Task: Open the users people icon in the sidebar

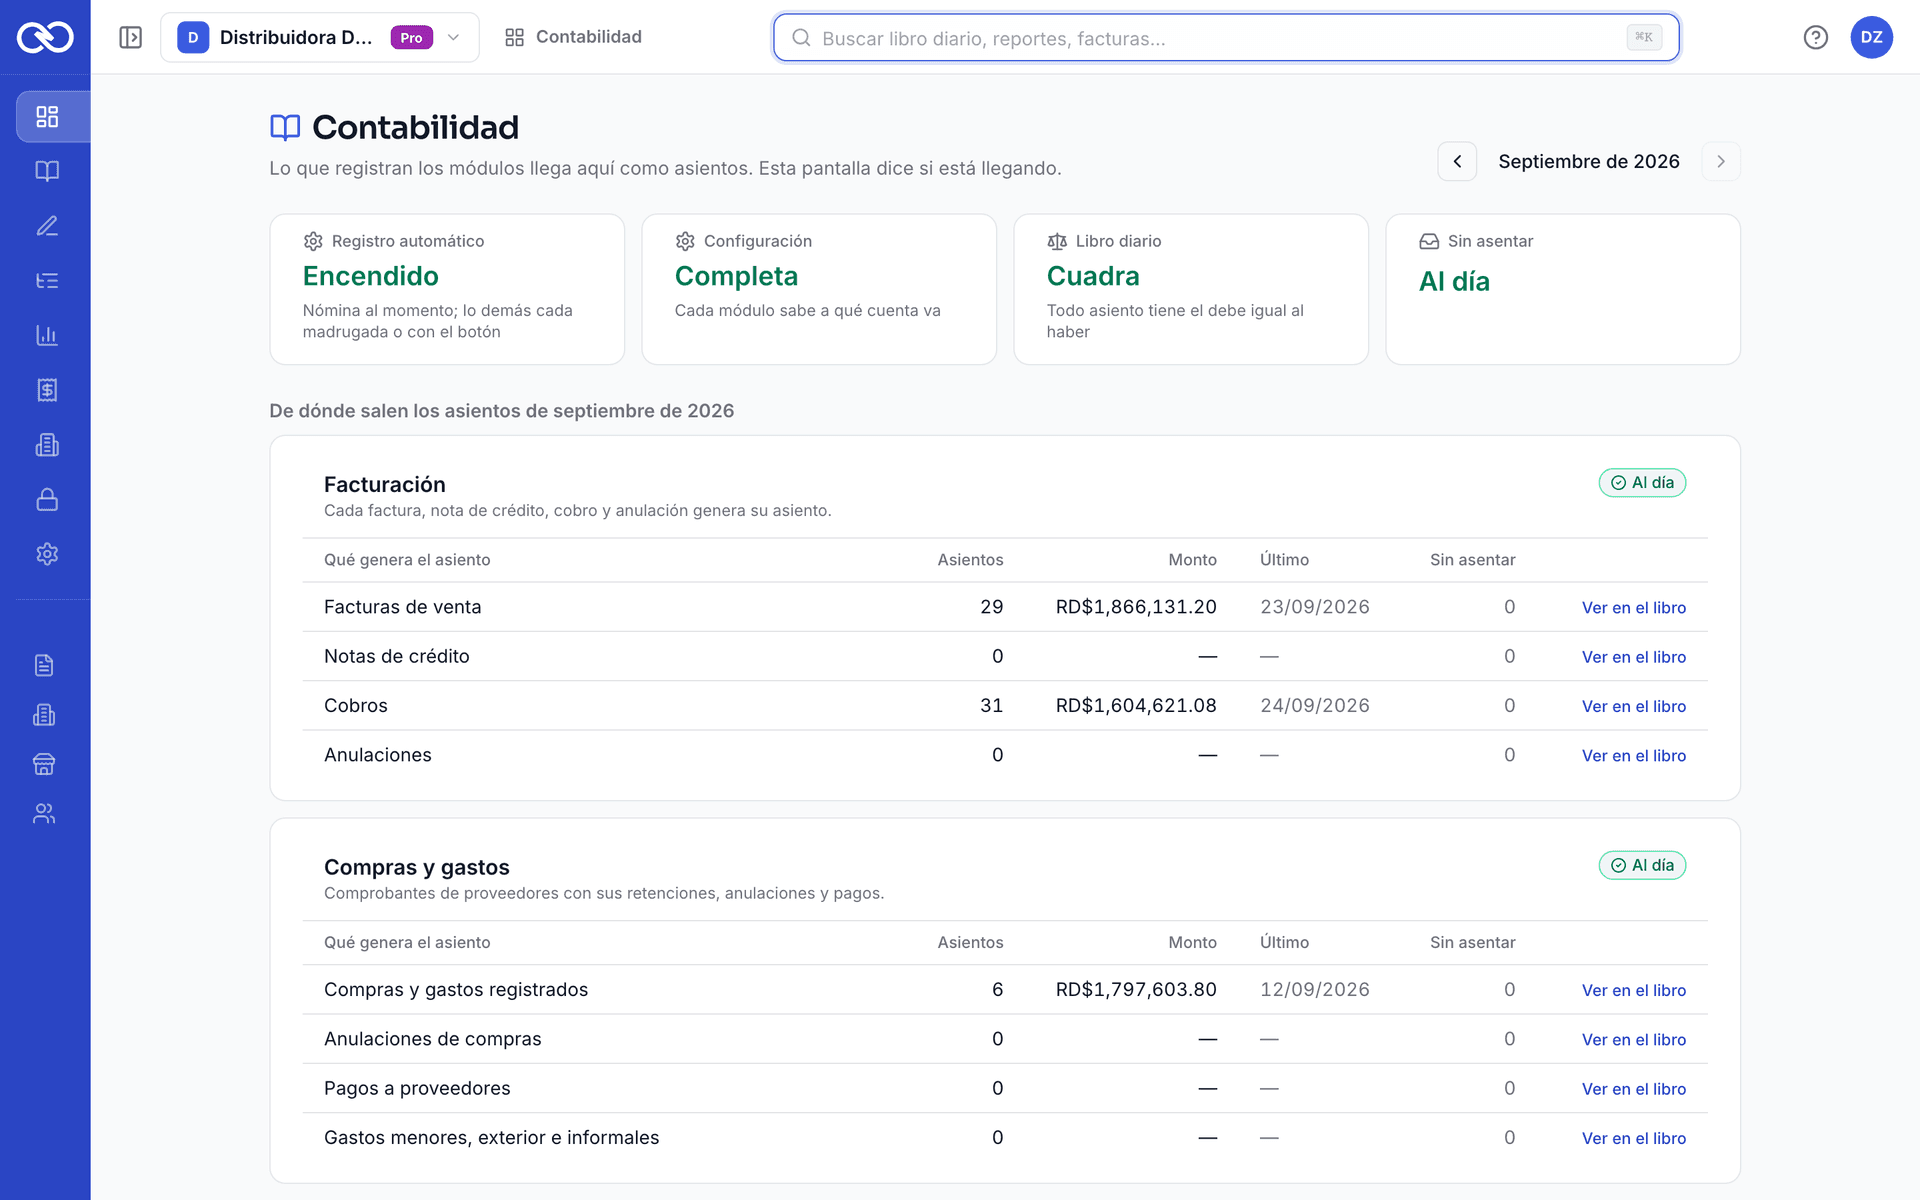Action: pyautogui.click(x=44, y=814)
